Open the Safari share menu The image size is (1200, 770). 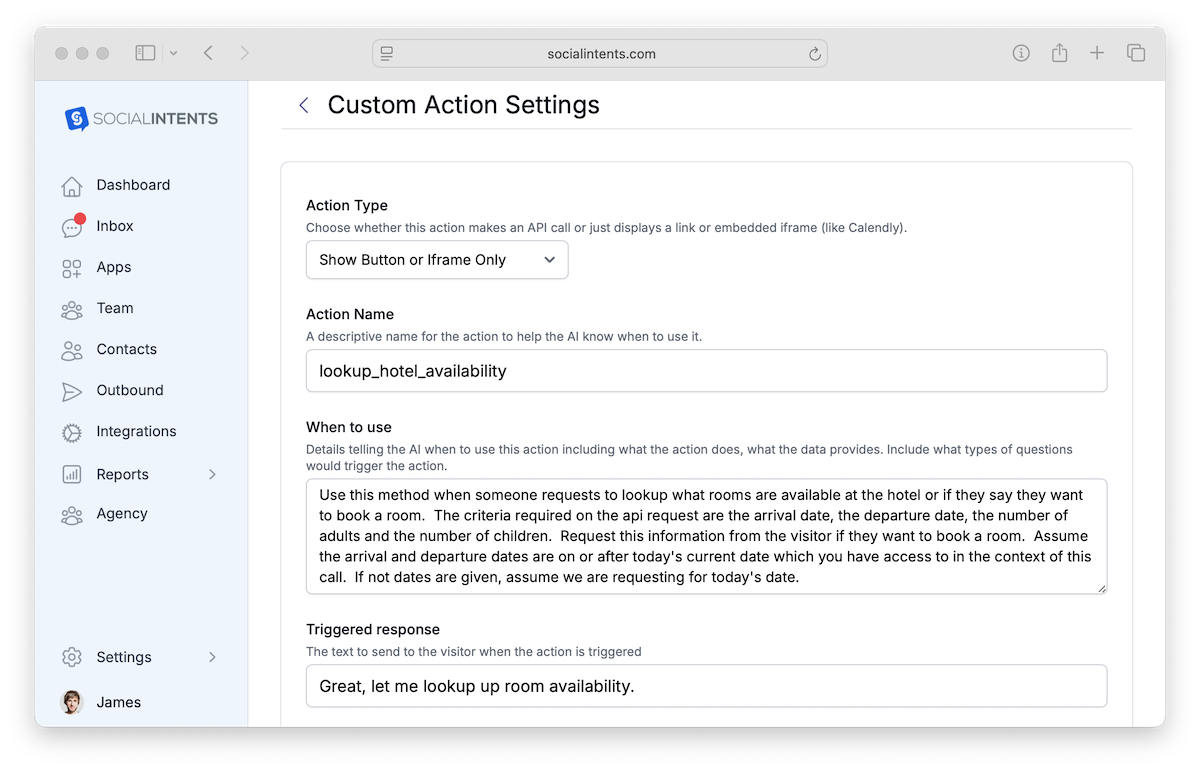coord(1059,52)
